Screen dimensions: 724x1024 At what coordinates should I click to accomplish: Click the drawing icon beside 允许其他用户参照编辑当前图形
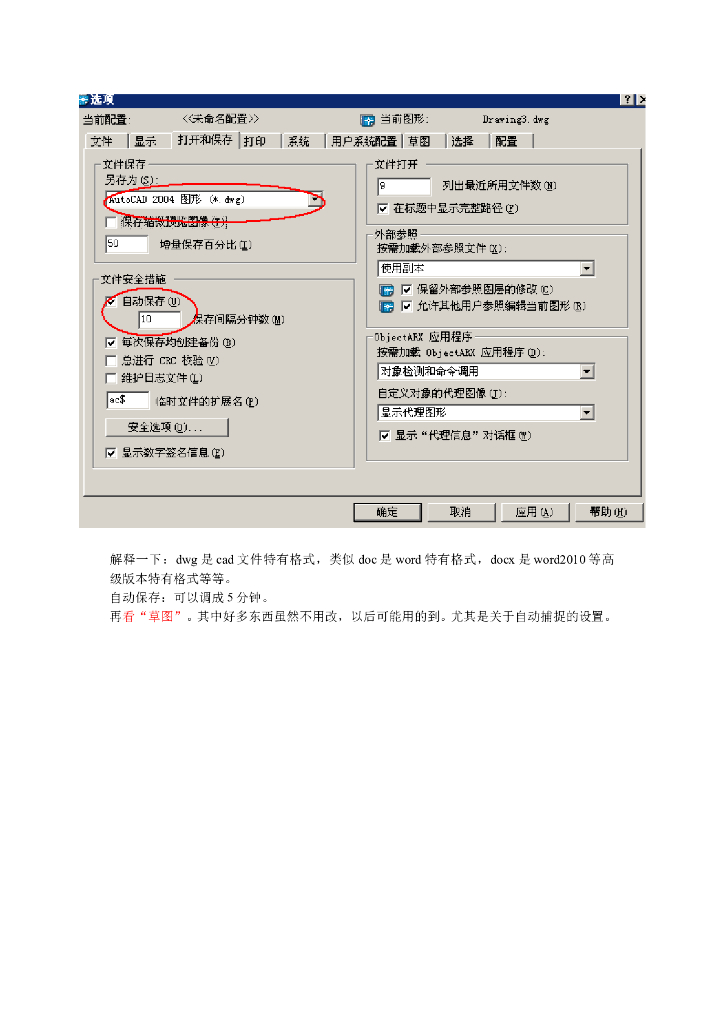[x=386, y=306]
